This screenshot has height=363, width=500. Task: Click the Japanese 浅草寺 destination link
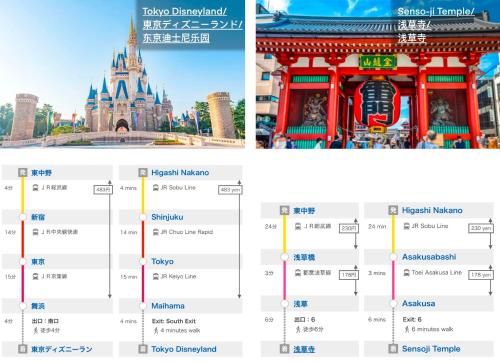(x=304, y=349)
